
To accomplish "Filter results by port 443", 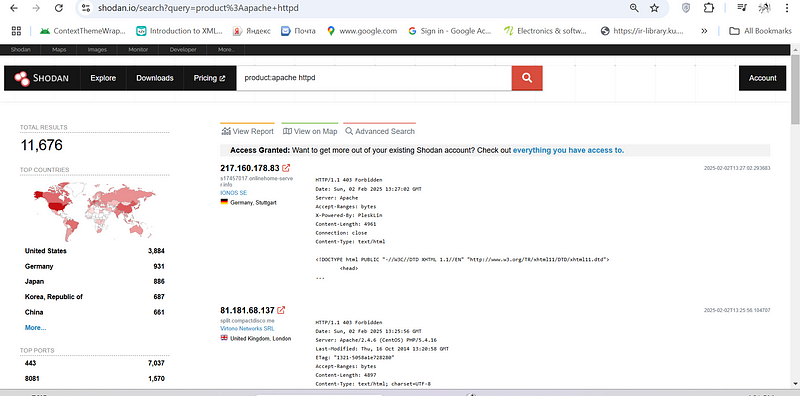I will pyautogui.click(x=94, y=363).
